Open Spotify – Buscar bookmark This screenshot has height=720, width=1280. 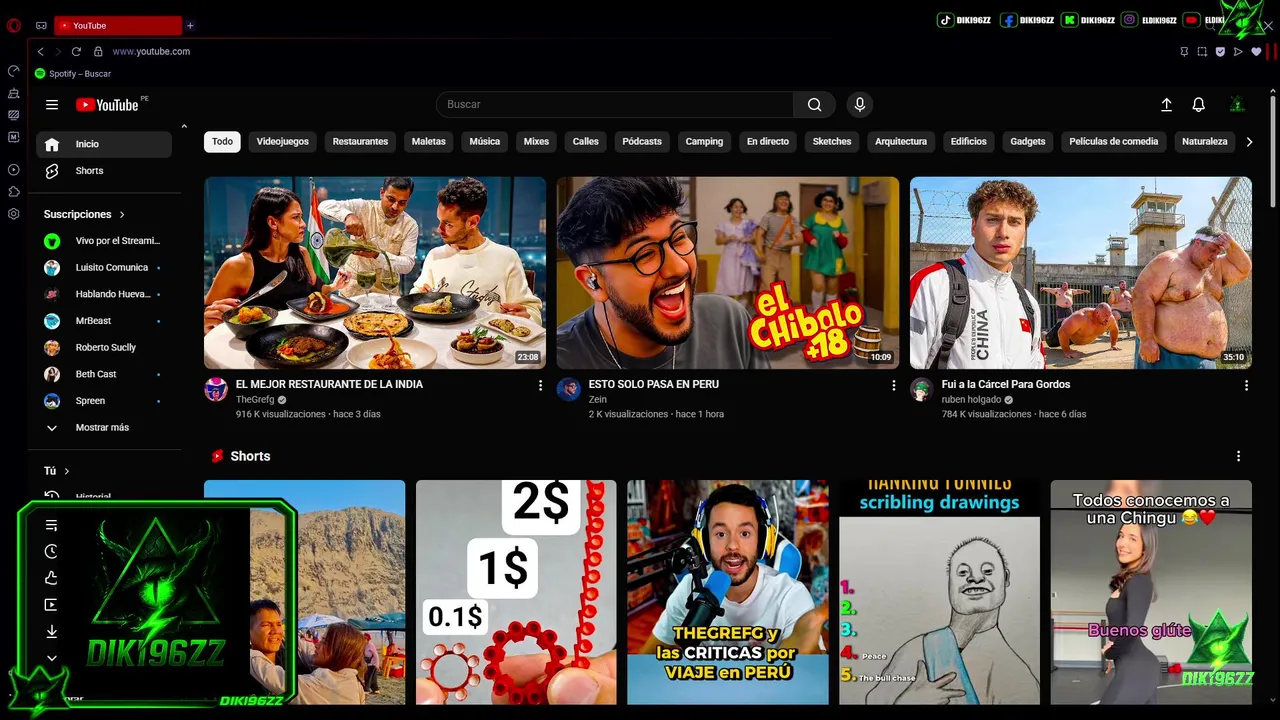pyautogui.click(x=72, y=74)
